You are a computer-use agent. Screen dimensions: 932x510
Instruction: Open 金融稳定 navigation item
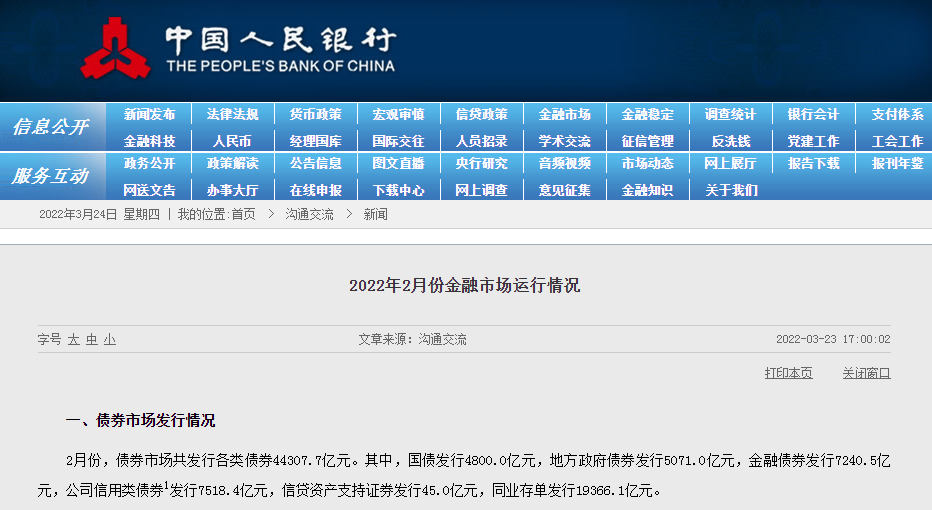click(647, 114)
